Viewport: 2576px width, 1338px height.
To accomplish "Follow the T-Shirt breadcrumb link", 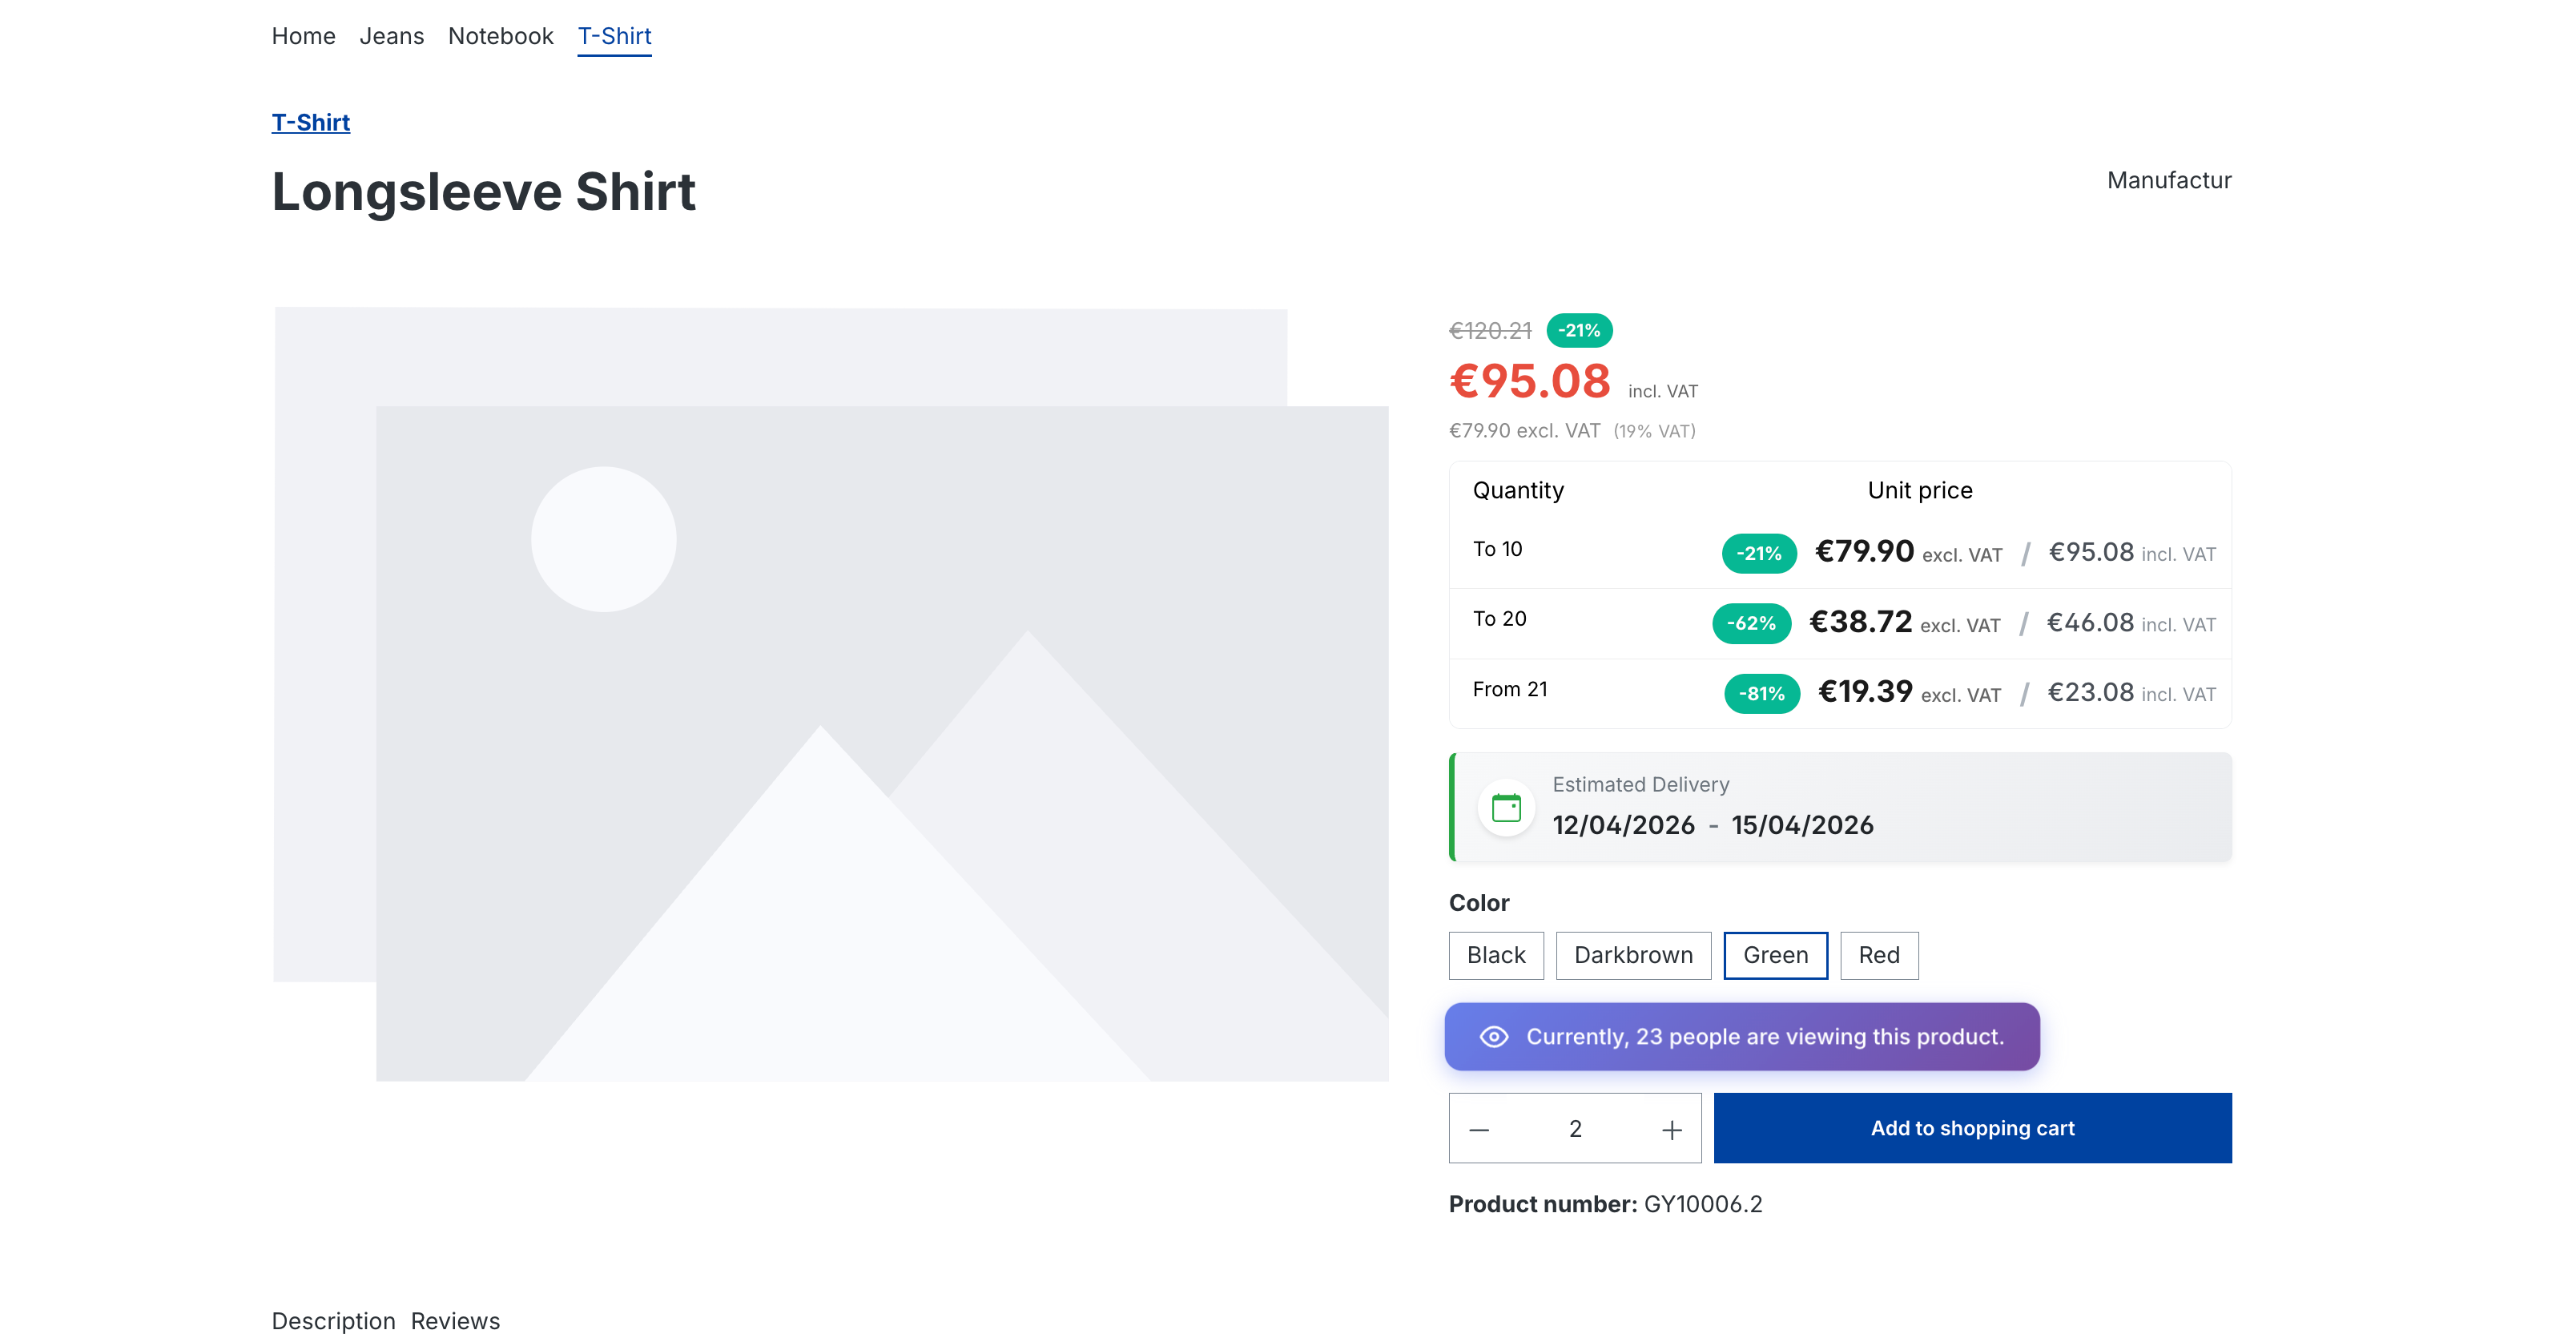I will pyautogui.click(x=310, y=122).
